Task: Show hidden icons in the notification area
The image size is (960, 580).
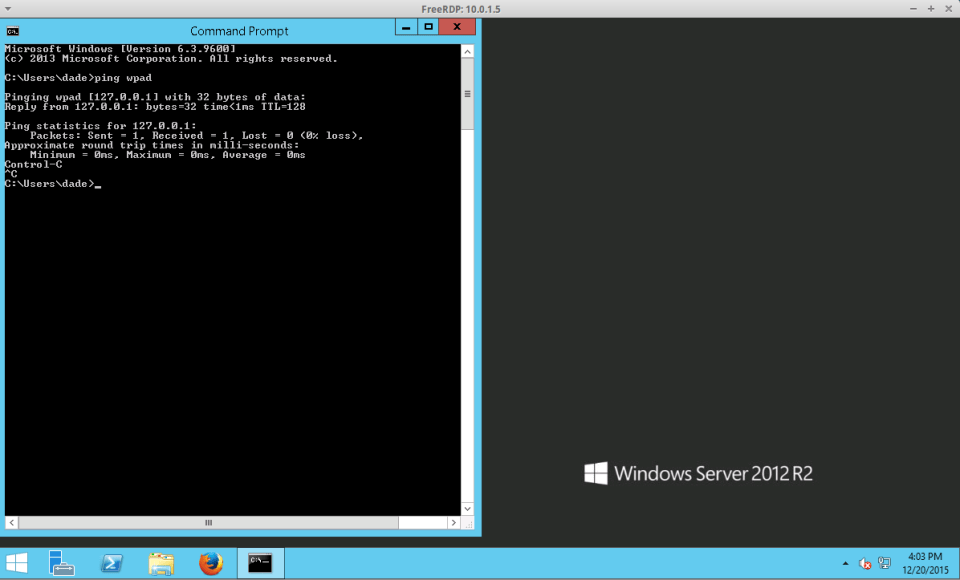Action: 845,563
